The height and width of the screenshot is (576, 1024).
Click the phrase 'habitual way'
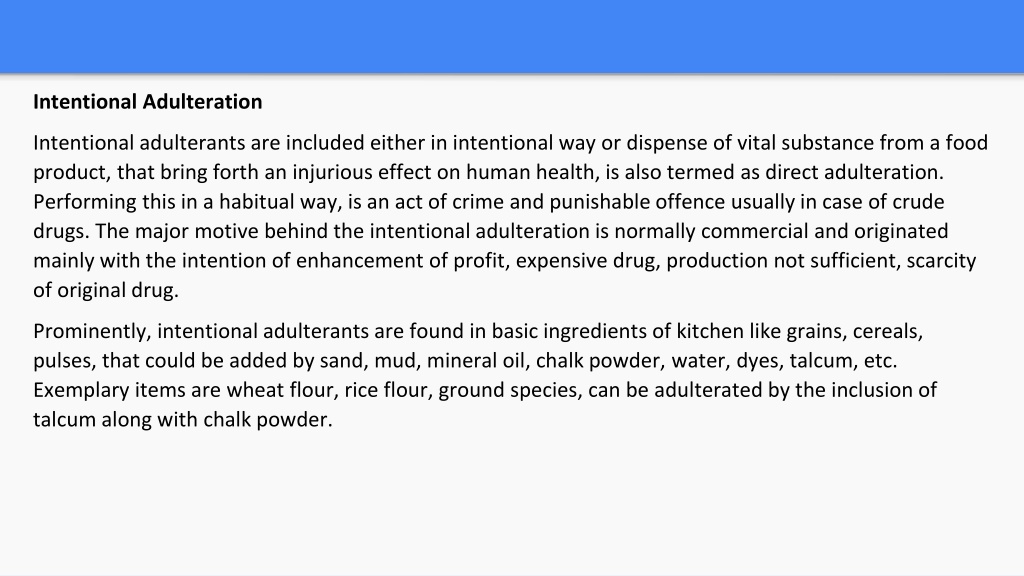(x=279, y=202)
